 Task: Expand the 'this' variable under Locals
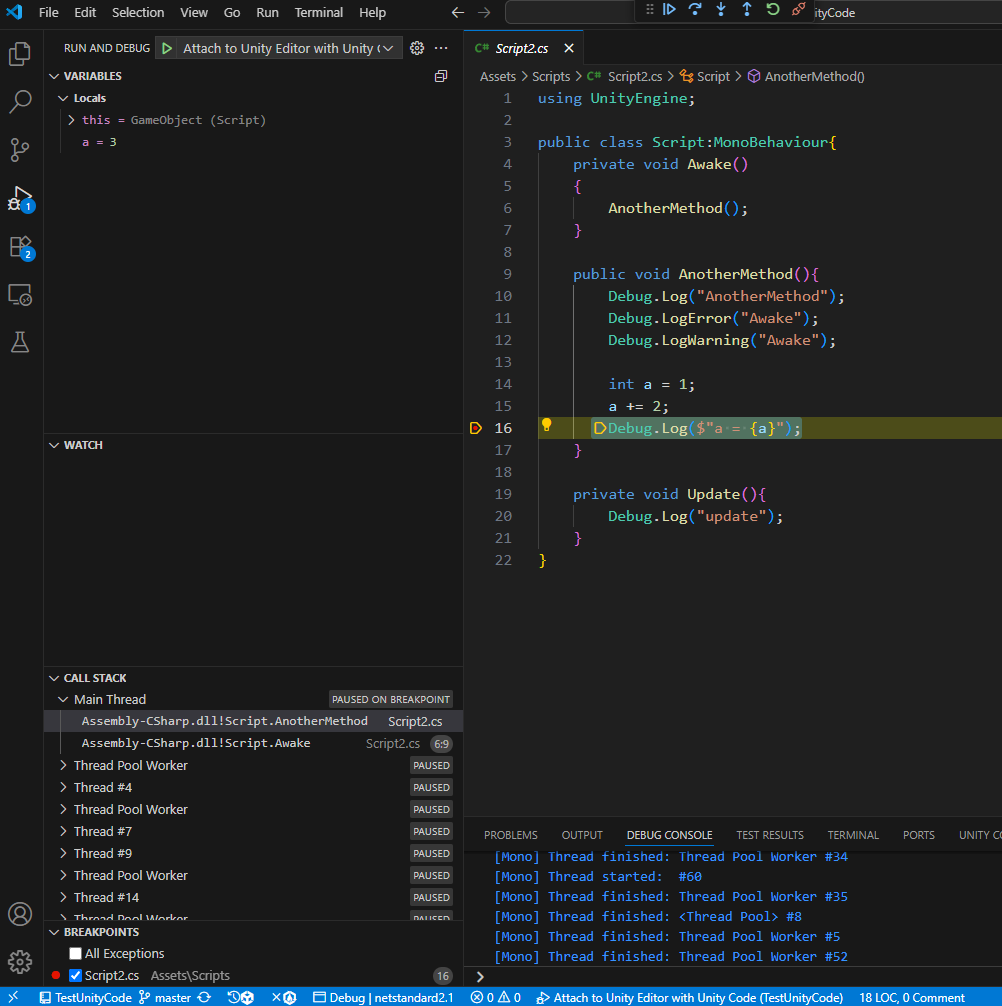click(x=70, y=119)
